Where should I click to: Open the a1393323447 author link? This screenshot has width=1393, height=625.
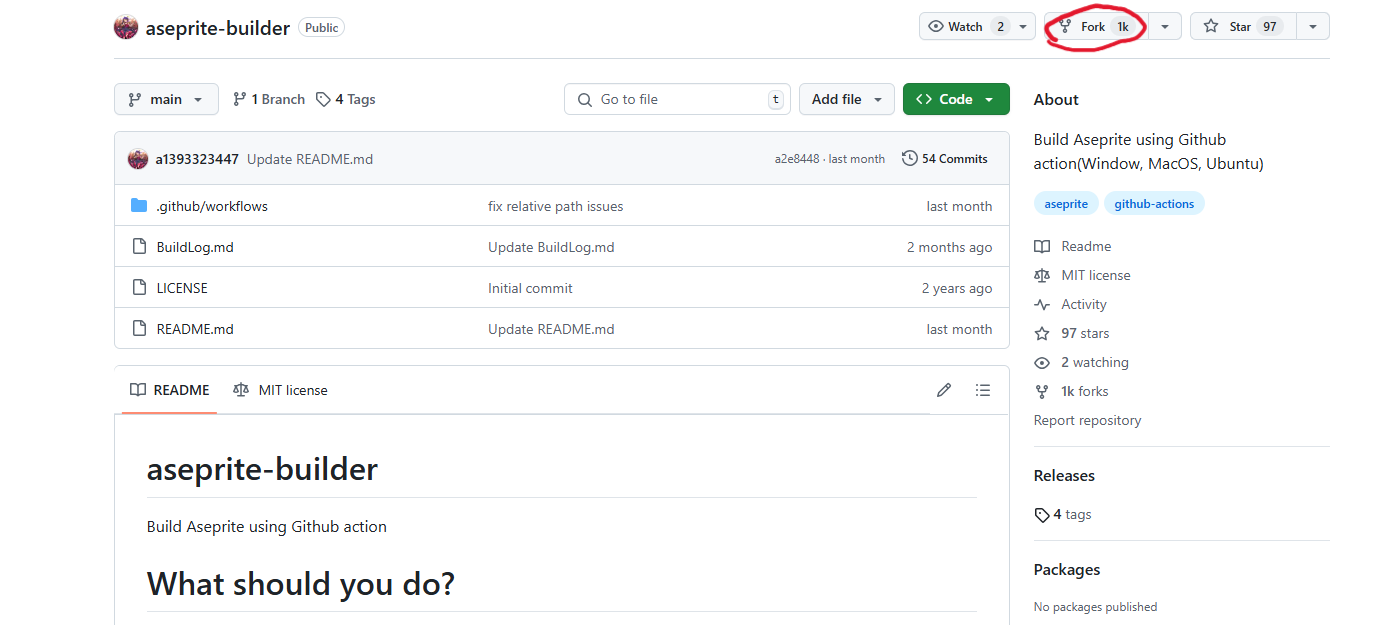tap(197, 159)
